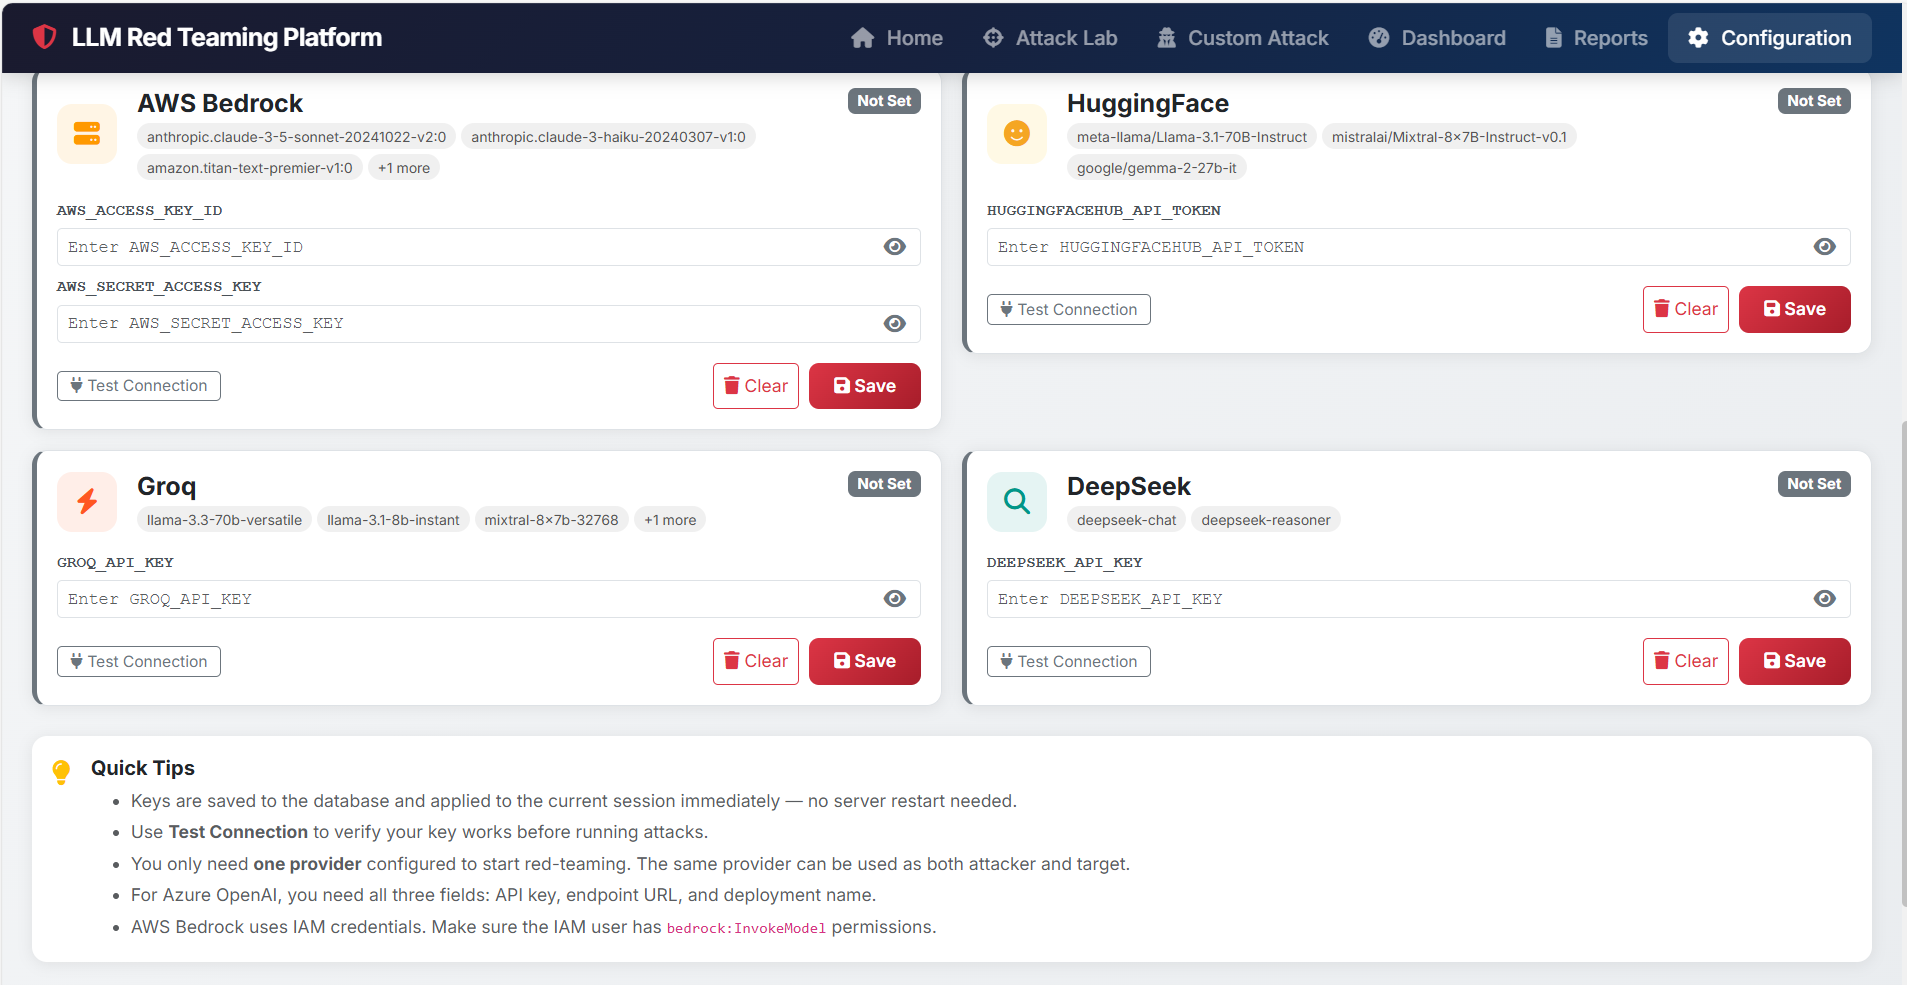Save the DeepSeek API key

pos(1795,661)
